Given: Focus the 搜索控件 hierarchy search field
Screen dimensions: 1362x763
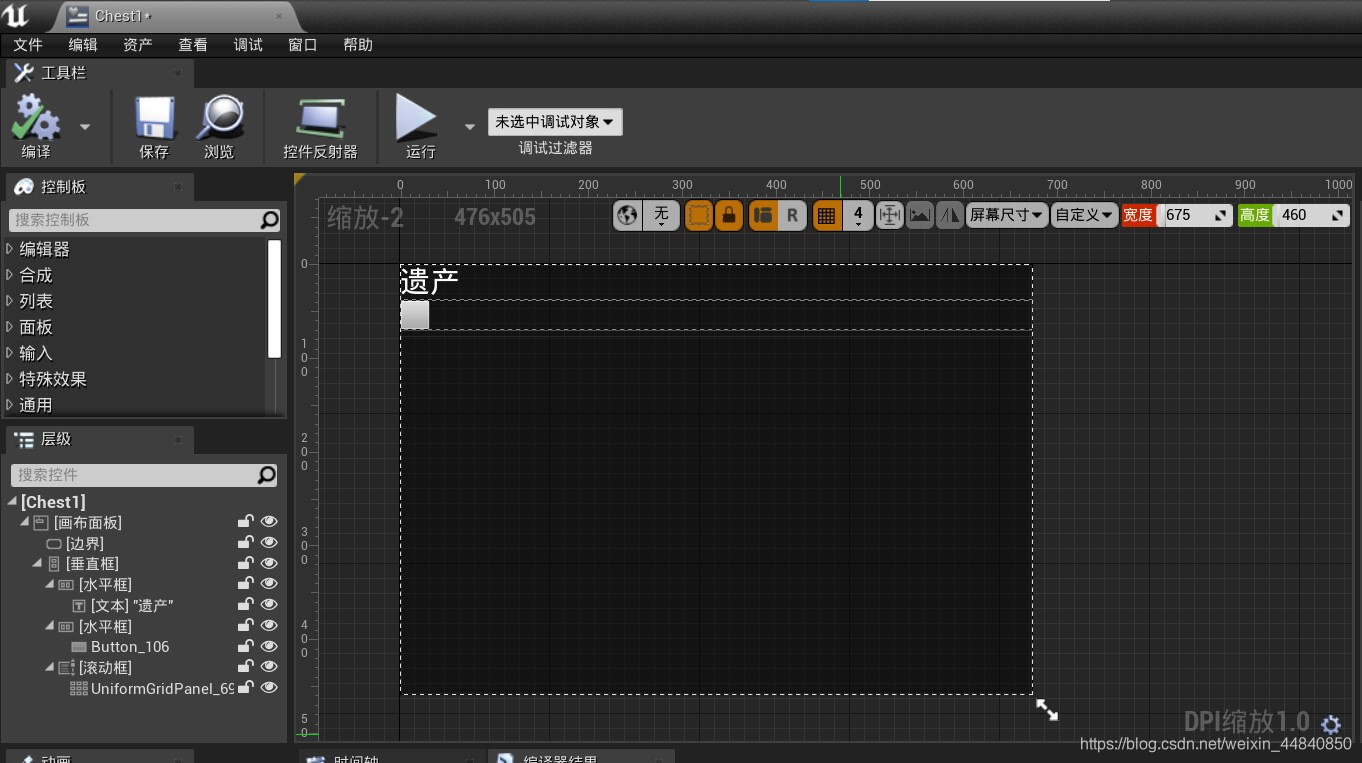Looking at the screenshot, I should tap(144, 475).
